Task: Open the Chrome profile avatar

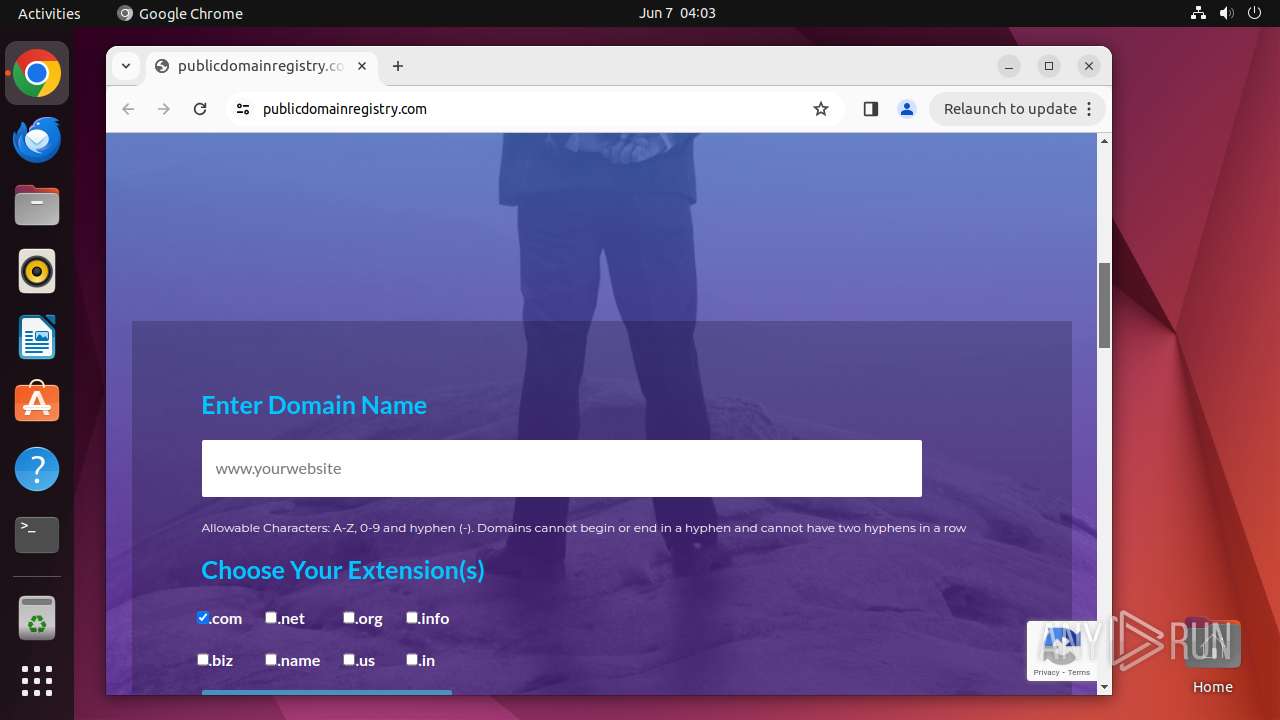Action: (907, 109)
